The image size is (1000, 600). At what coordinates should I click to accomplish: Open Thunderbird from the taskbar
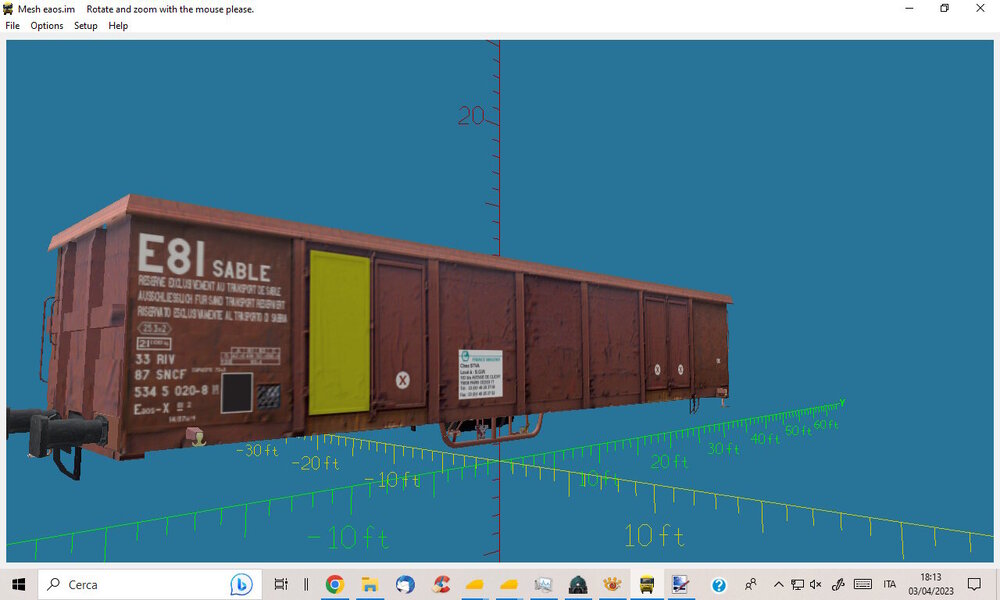pyautogui.click(x=405, y=584)
